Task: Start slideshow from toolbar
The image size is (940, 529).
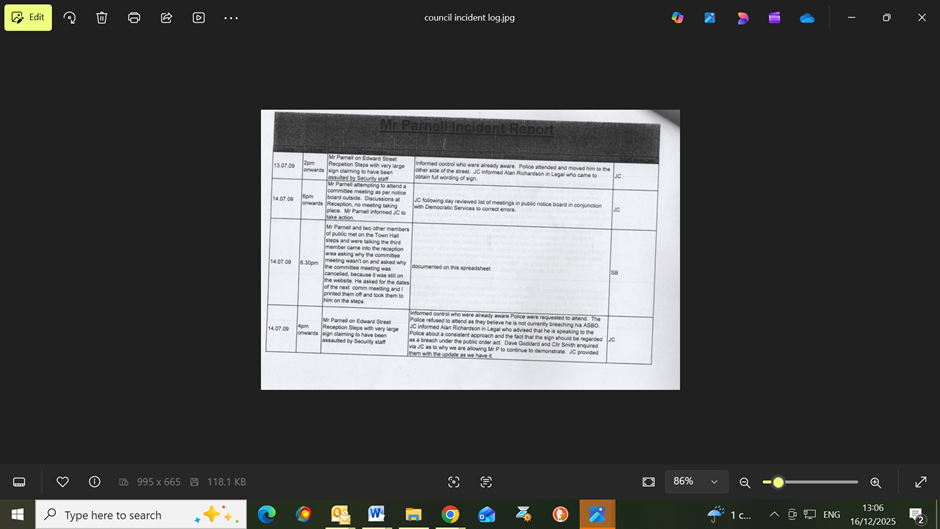Action: (x=198, y=18)
